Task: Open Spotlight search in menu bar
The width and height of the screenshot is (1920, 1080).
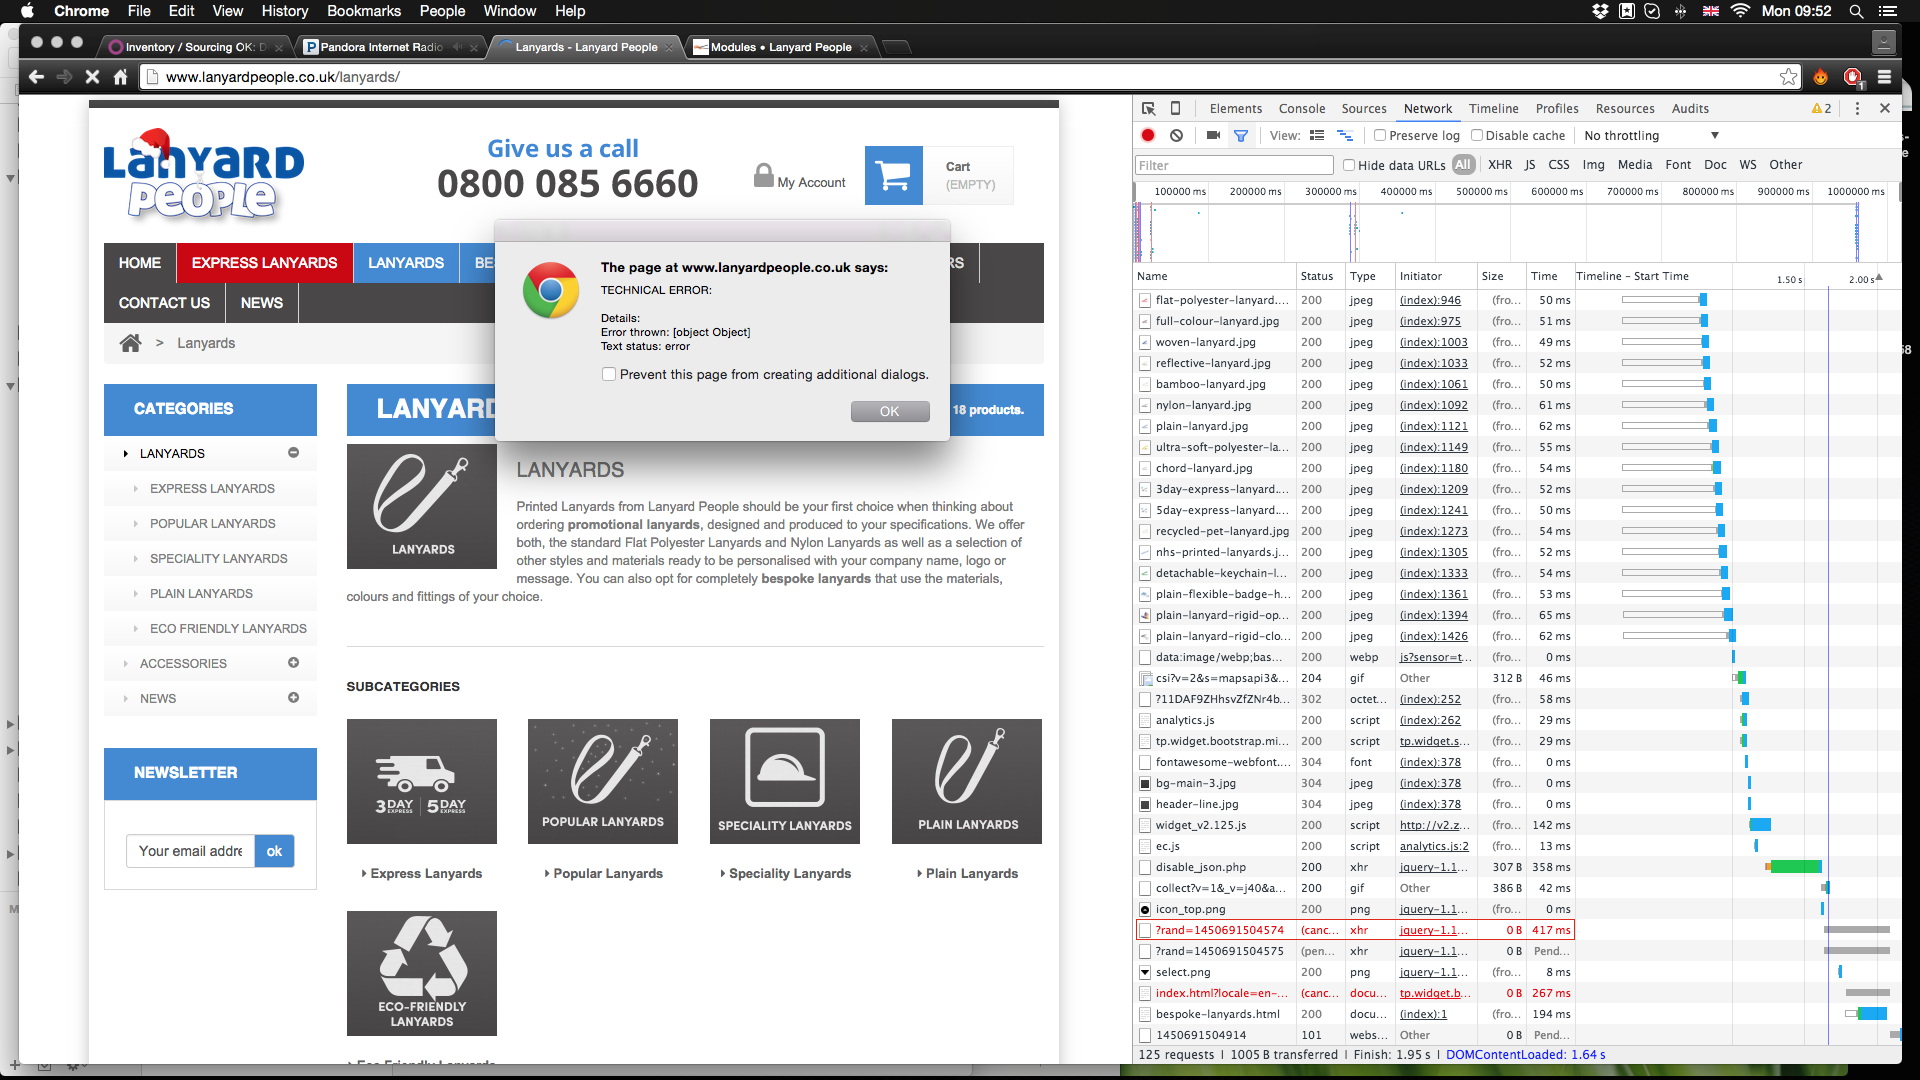Action: tap(1856, 11)
